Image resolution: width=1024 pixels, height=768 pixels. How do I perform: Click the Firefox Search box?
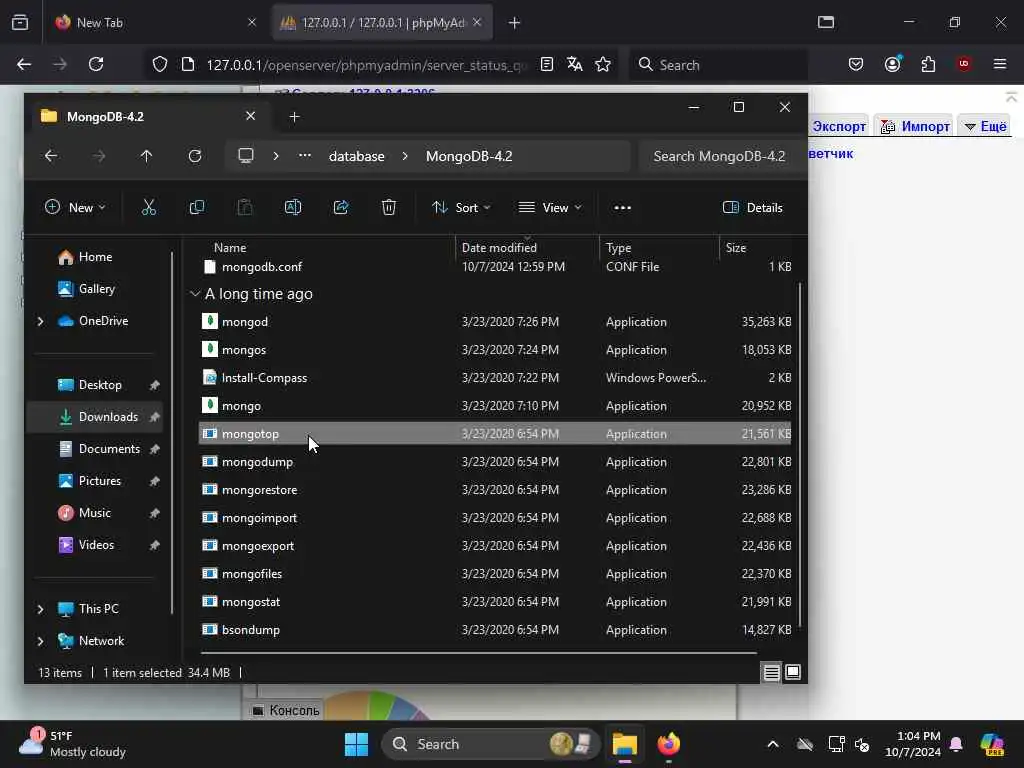pyautogui.click(x=718, y=65)
